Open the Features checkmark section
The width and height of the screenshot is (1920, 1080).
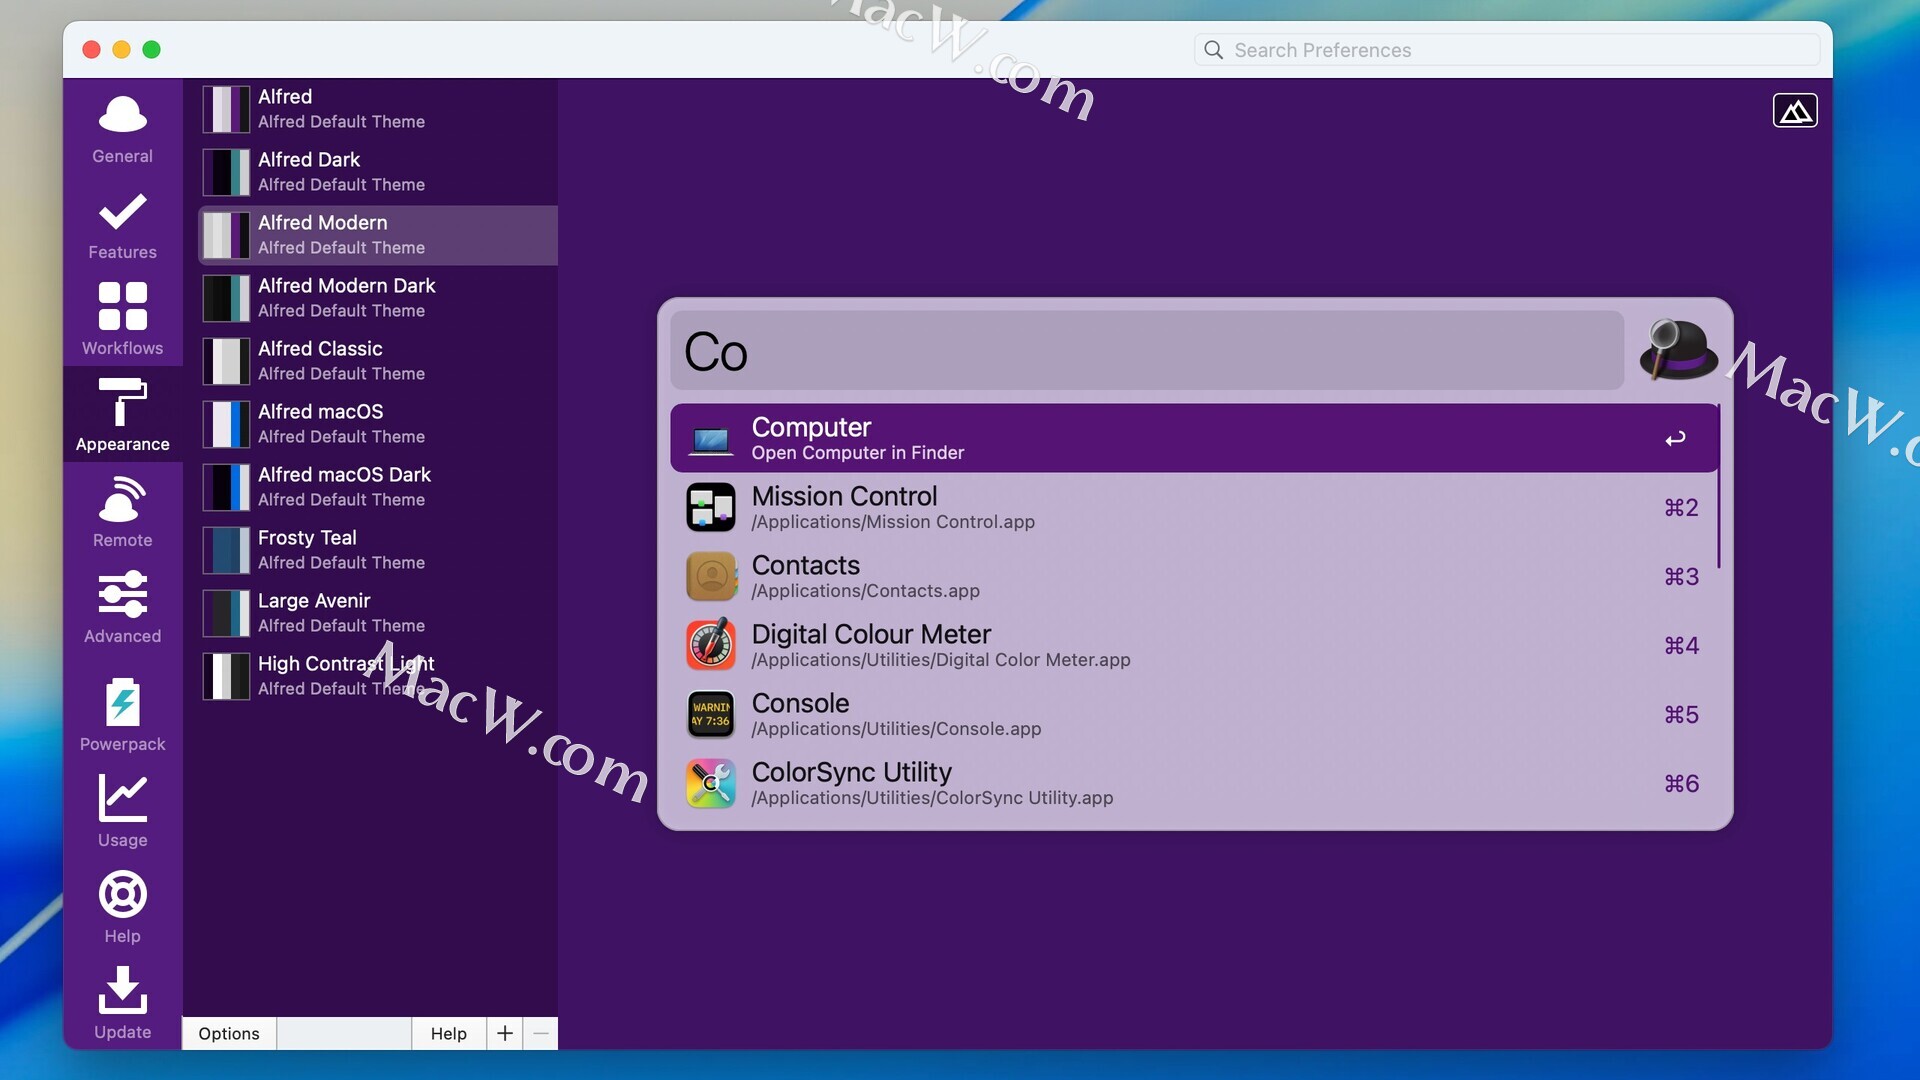[122, 225]
